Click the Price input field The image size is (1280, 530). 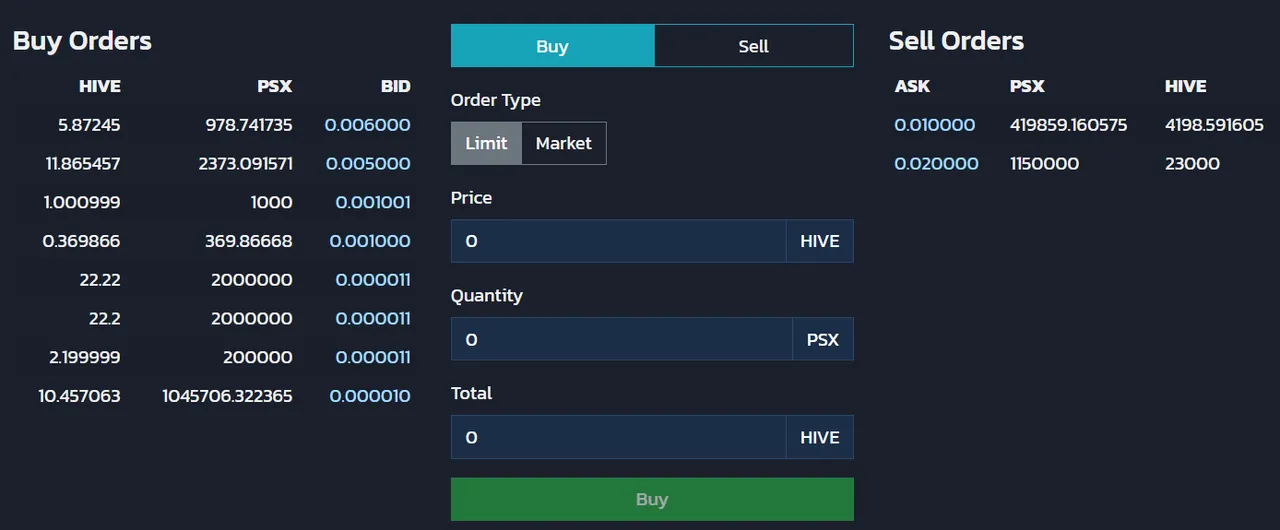(x=618, y=241)
